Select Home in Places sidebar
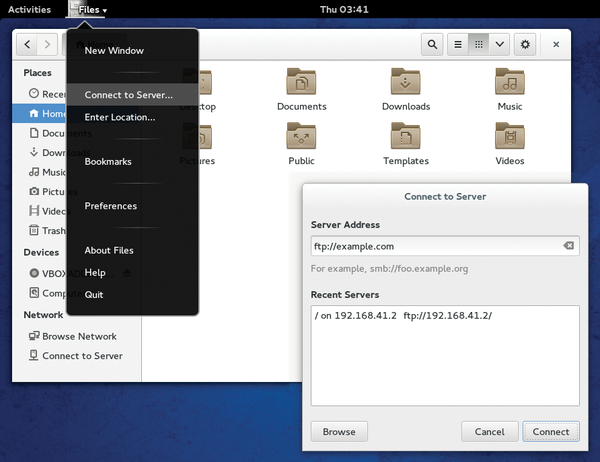Image resolution: width=600 pixels, height=462 pixels. pyautogui.click(x=40, y=113)
